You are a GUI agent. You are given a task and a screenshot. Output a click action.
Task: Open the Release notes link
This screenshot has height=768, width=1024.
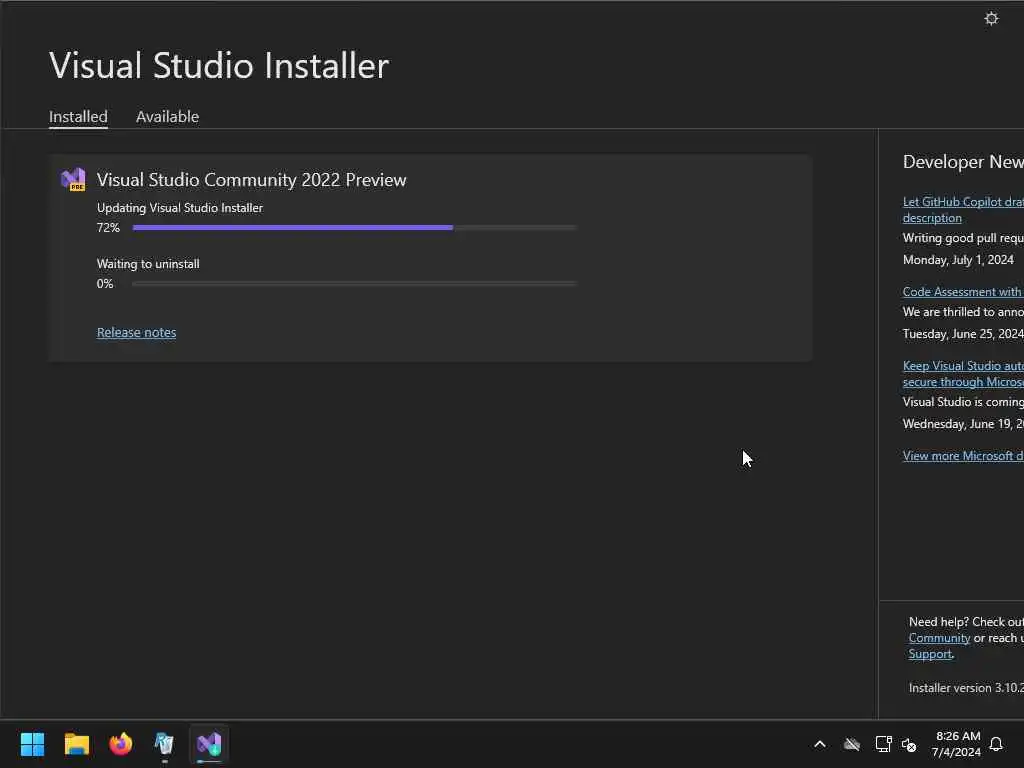pyautogui.click(x=136, y=332)
